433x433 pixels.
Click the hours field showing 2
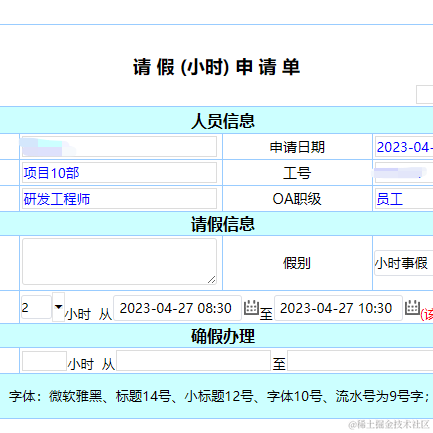click(36, 307)
